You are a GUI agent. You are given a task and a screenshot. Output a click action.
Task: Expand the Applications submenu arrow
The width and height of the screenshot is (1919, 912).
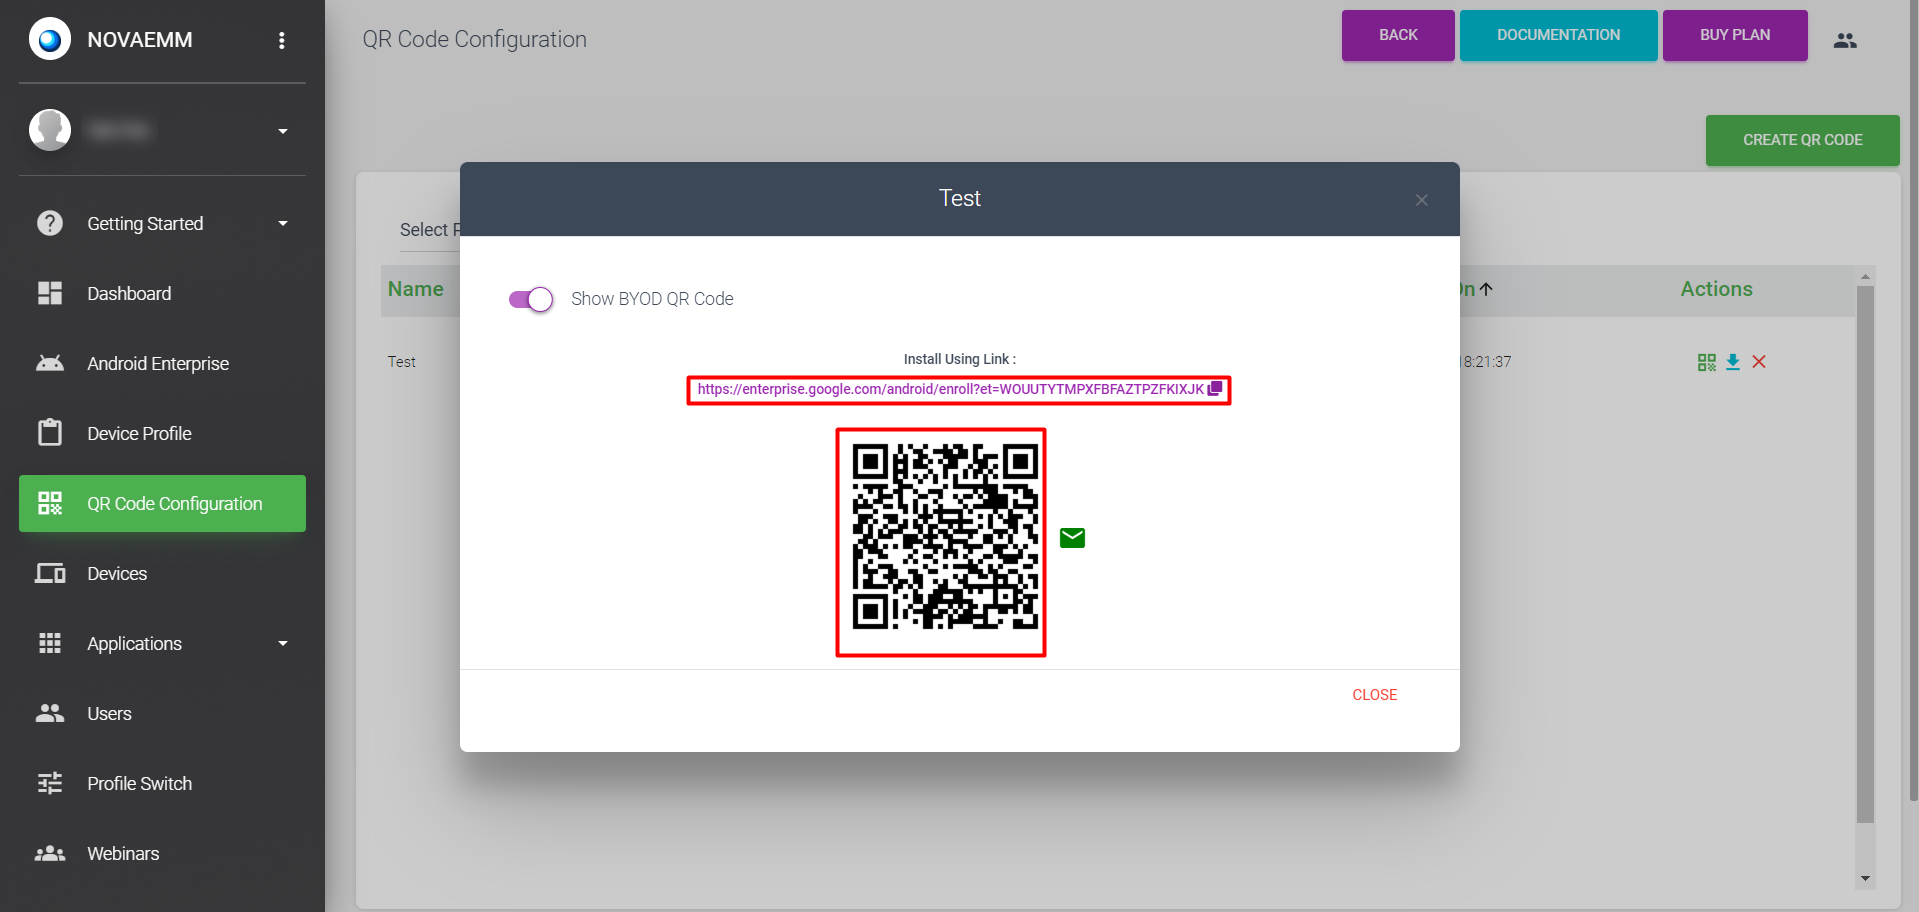[283, 644]
